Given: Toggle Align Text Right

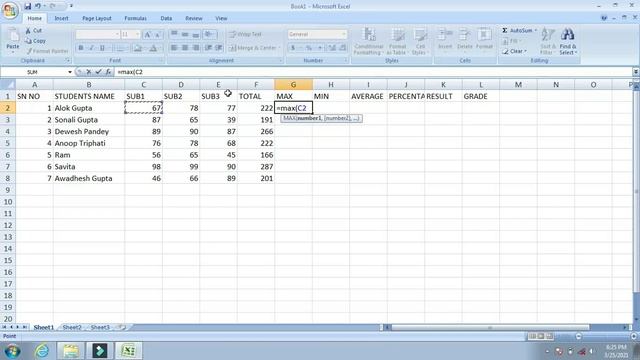Looking at the screenshot, I should tap(196, 48).
